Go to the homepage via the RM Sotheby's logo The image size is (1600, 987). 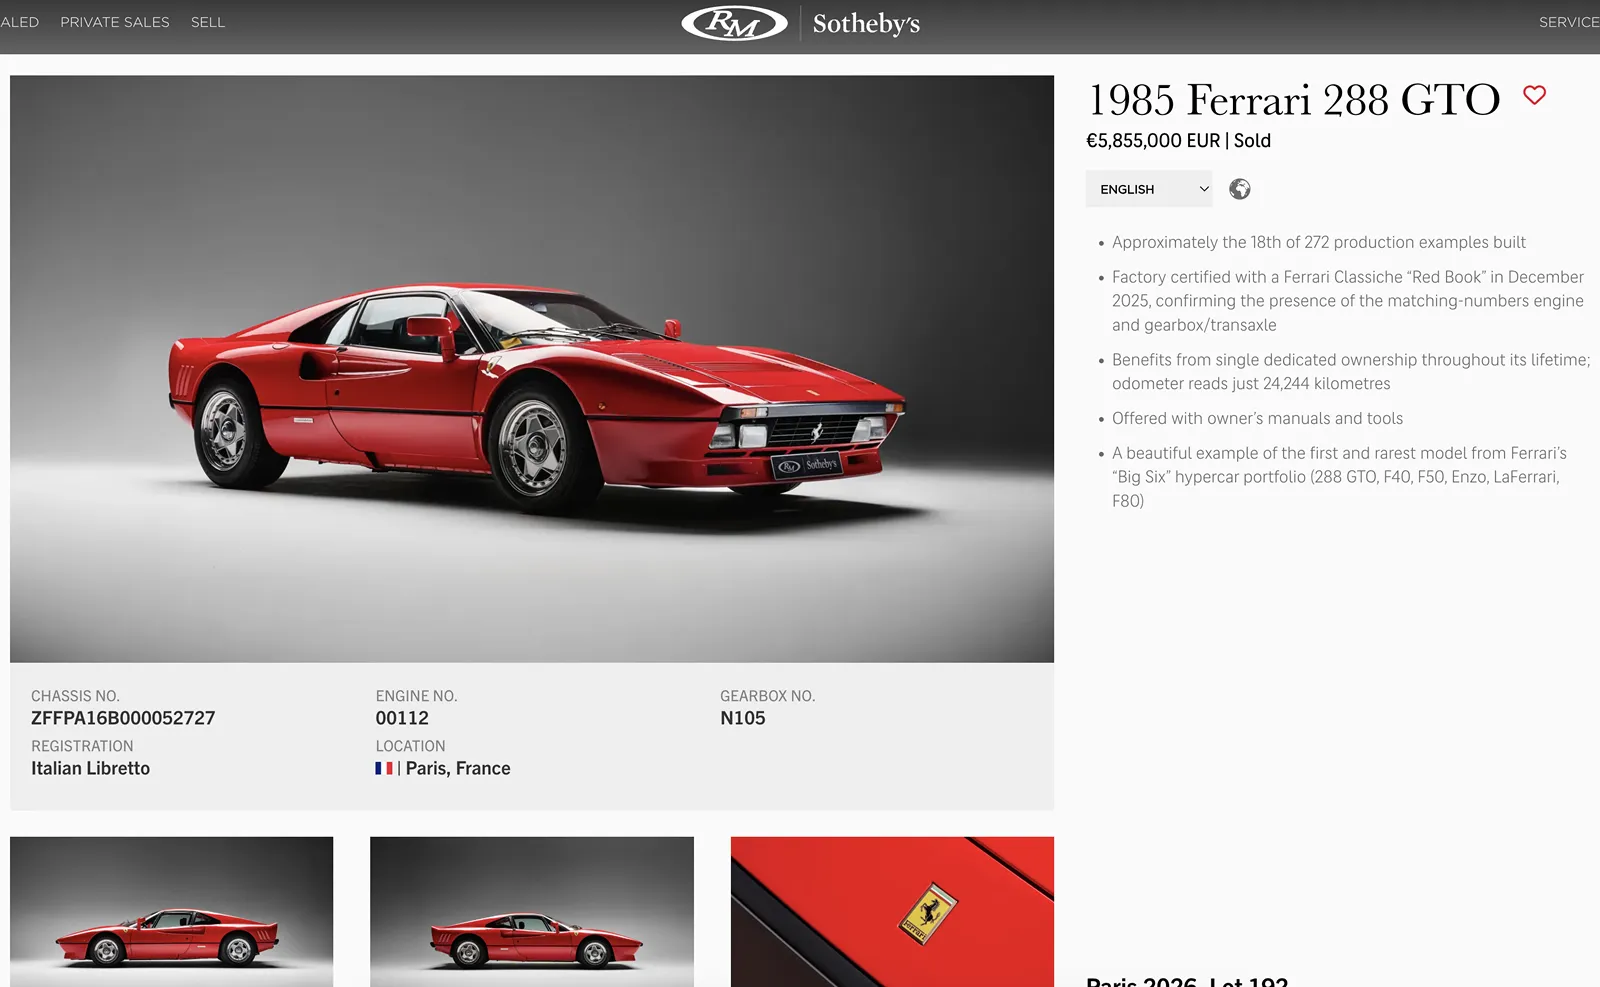tap(800, 23)
